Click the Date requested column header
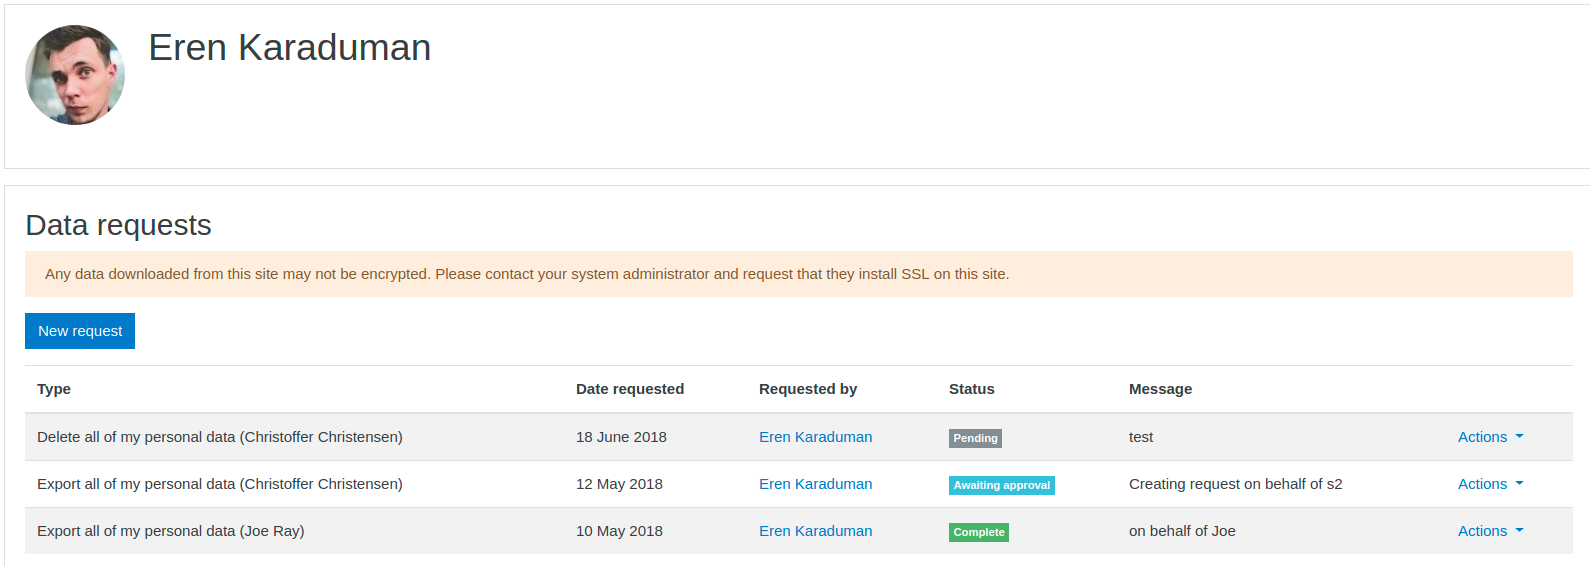The height and width of the screenshot is (566, 1590). click(x=630, y=389)
